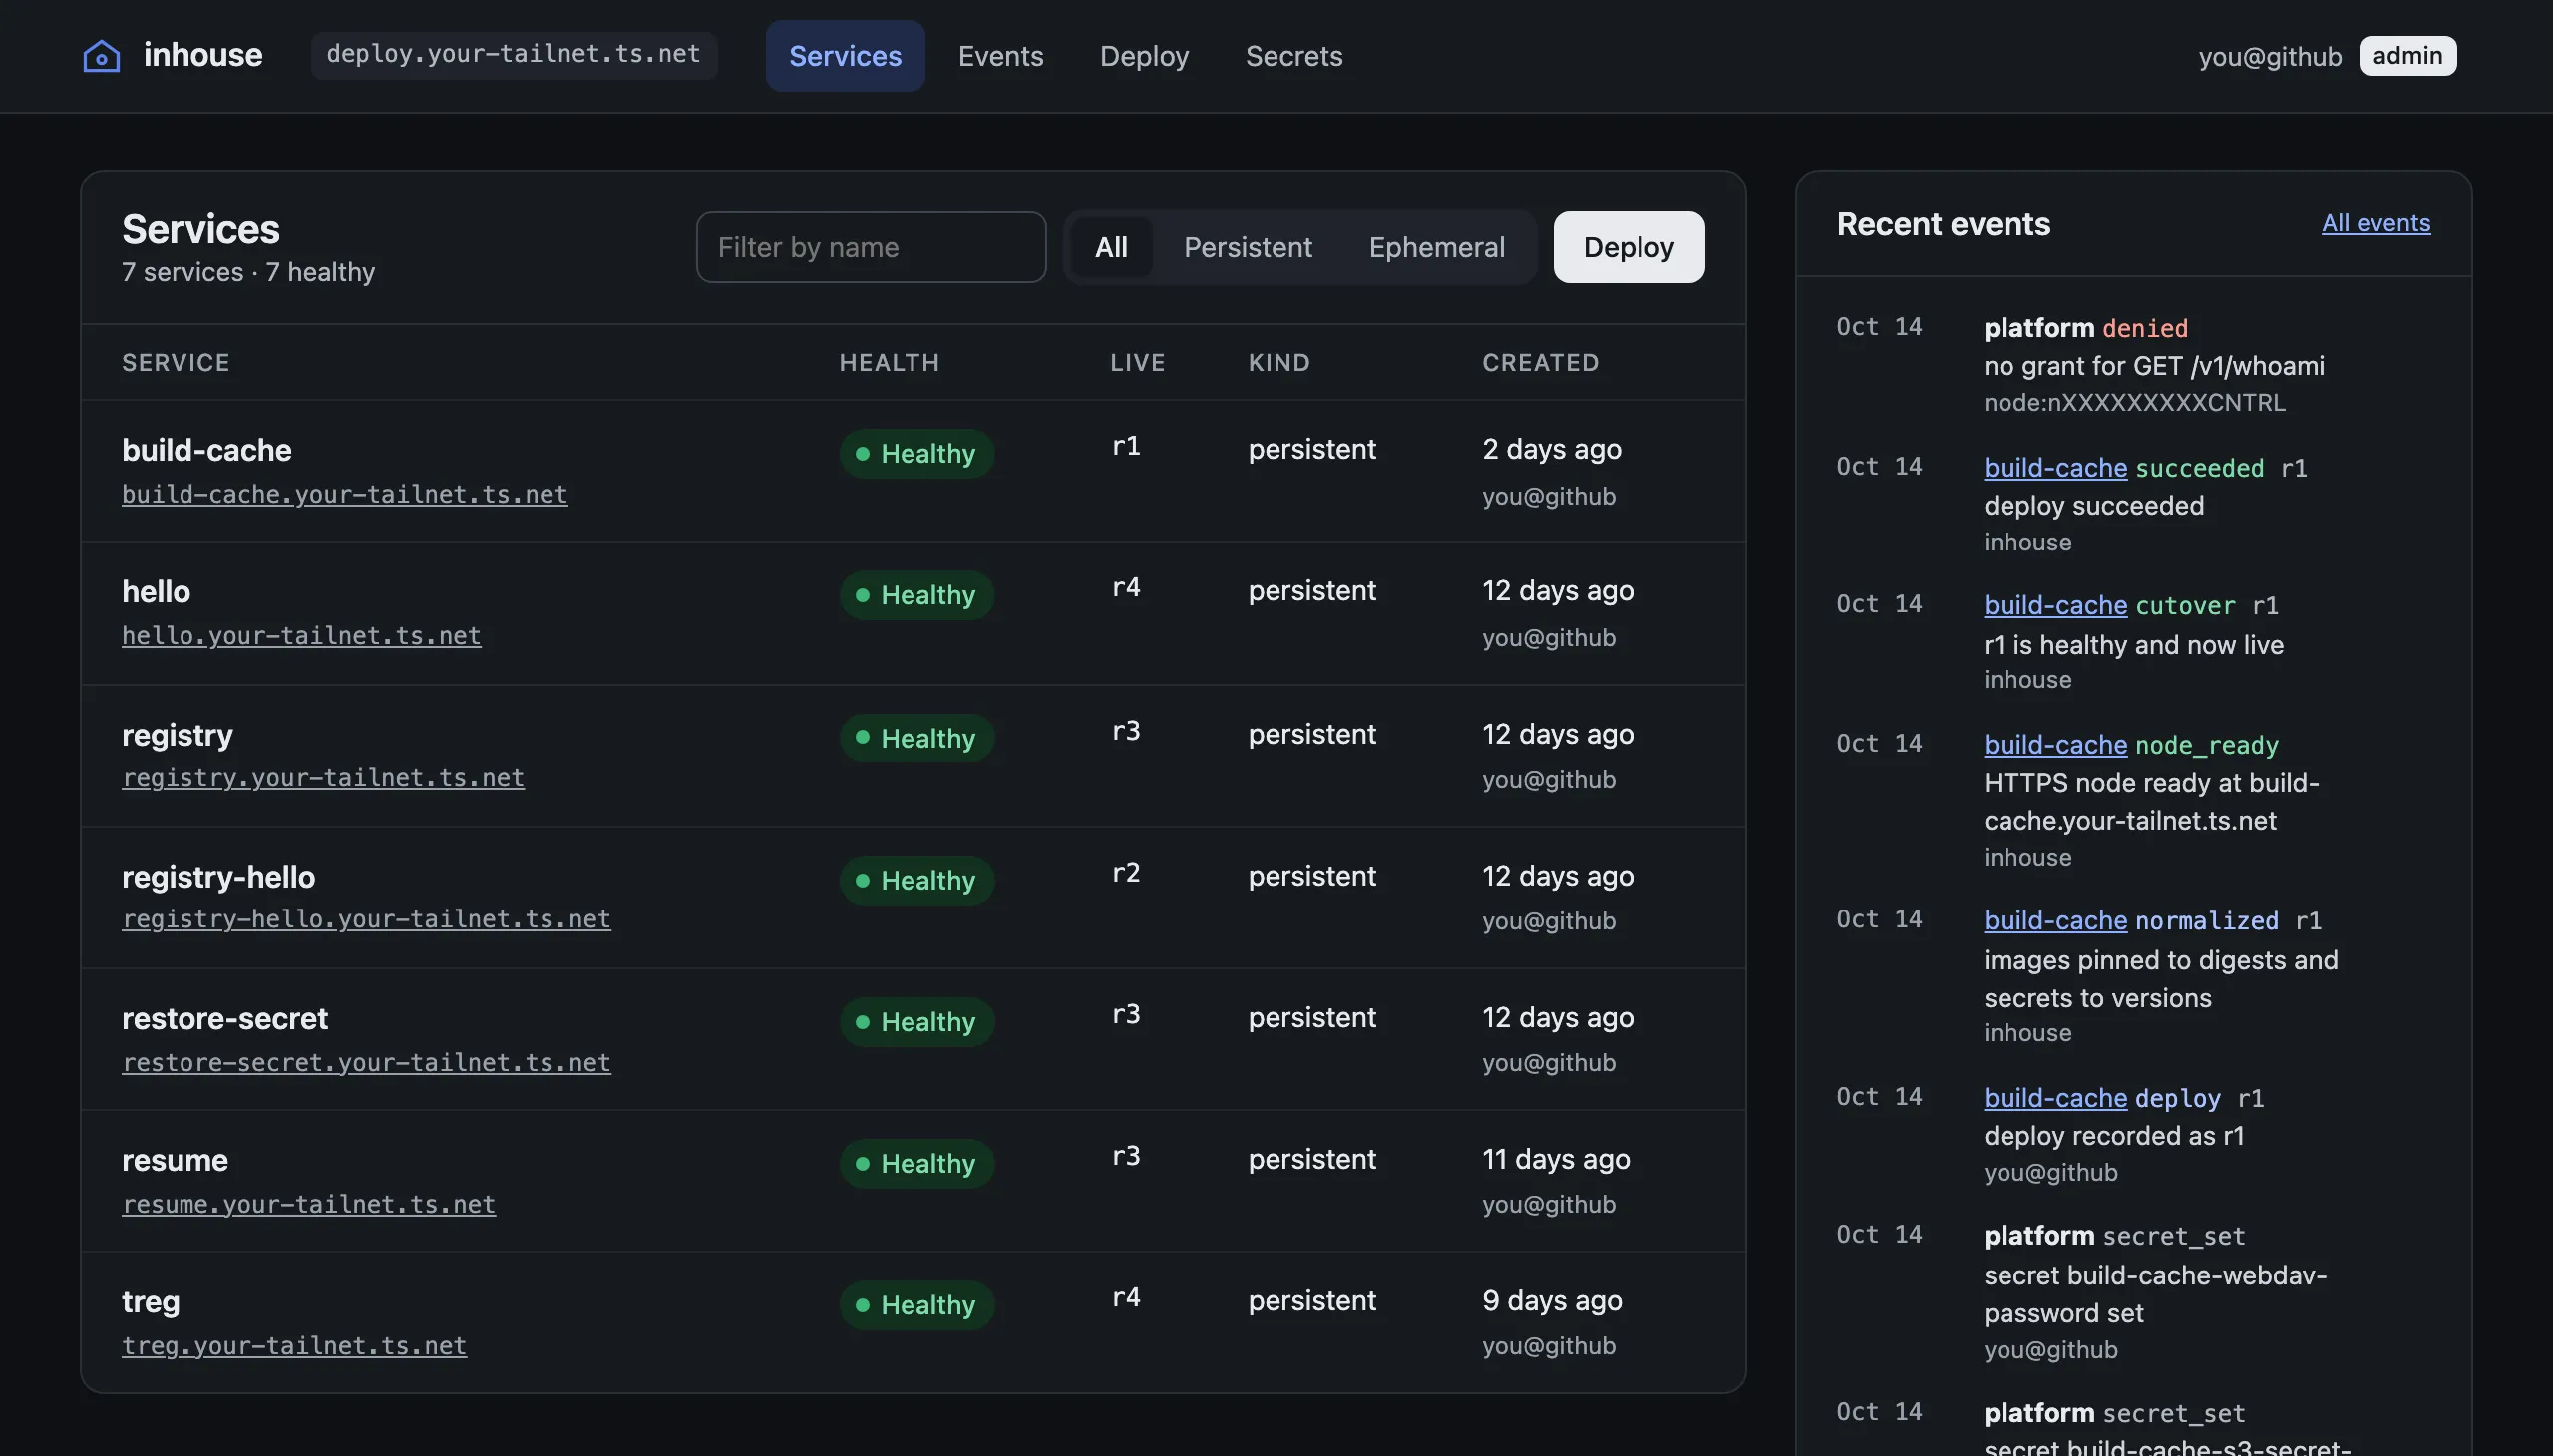Select the hello service name
This screenshot has width=2553, height=1456.
point(156,592)
